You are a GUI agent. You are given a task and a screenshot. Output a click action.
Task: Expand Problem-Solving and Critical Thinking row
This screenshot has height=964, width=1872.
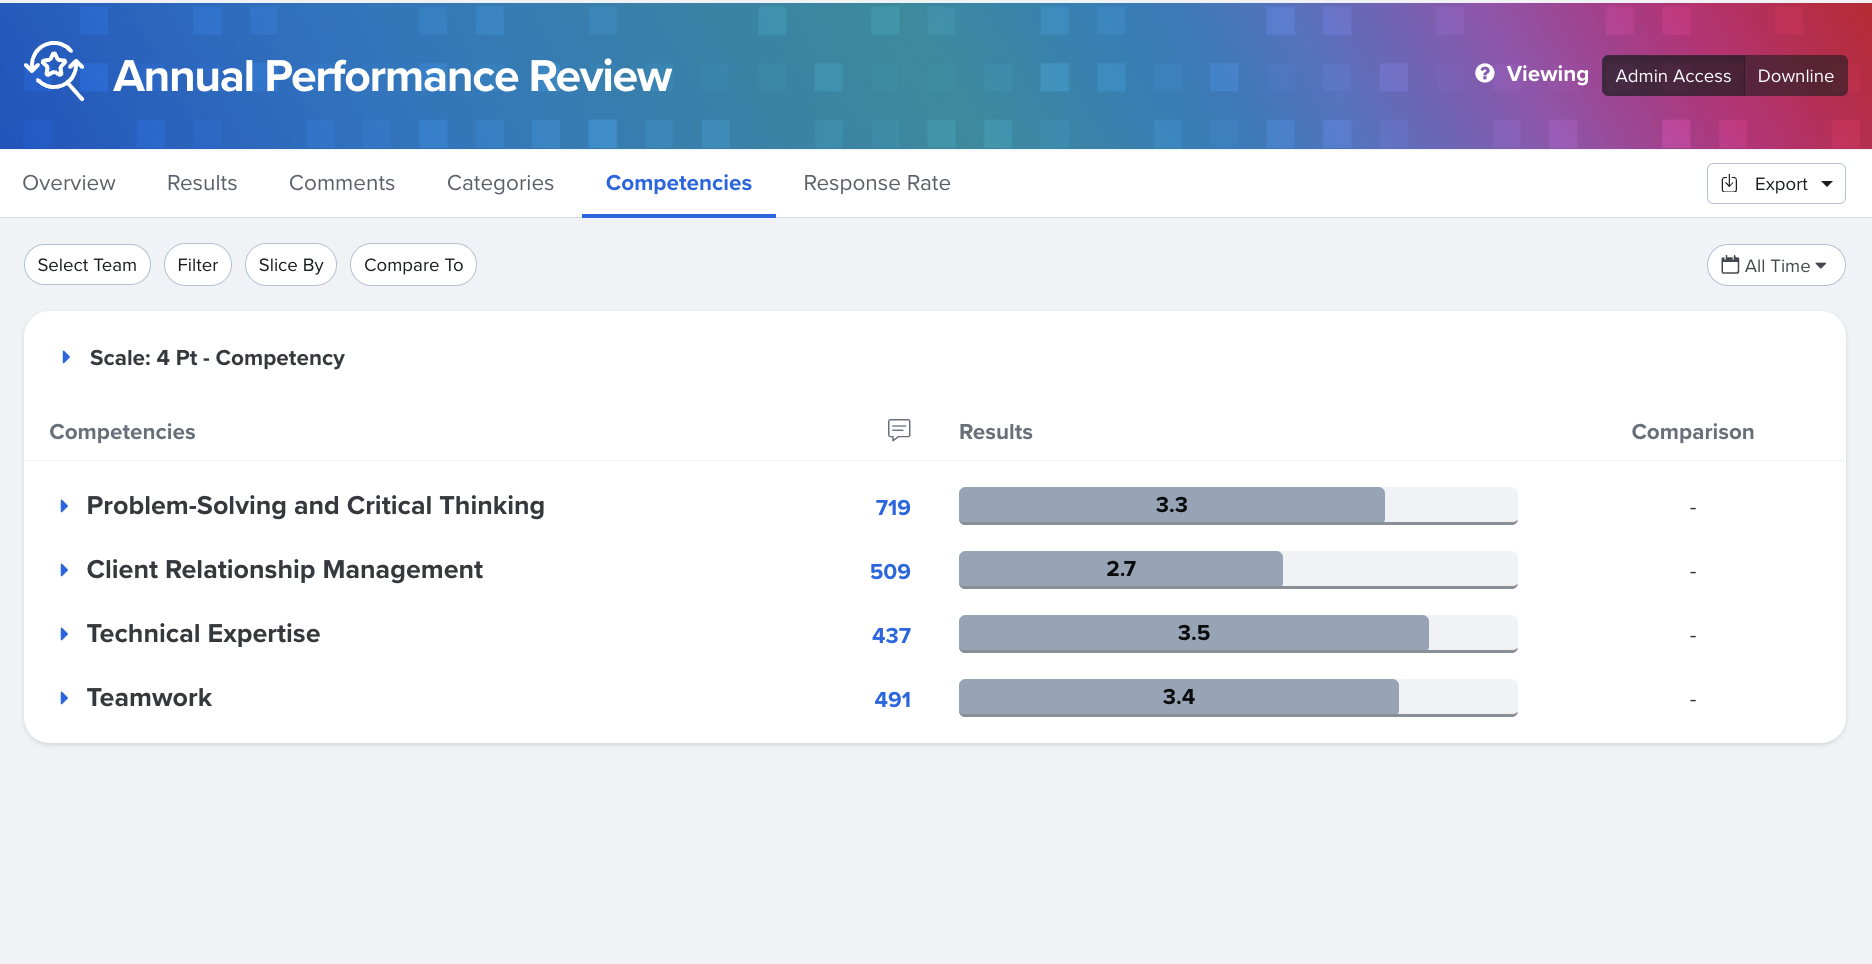pos(64,506)
